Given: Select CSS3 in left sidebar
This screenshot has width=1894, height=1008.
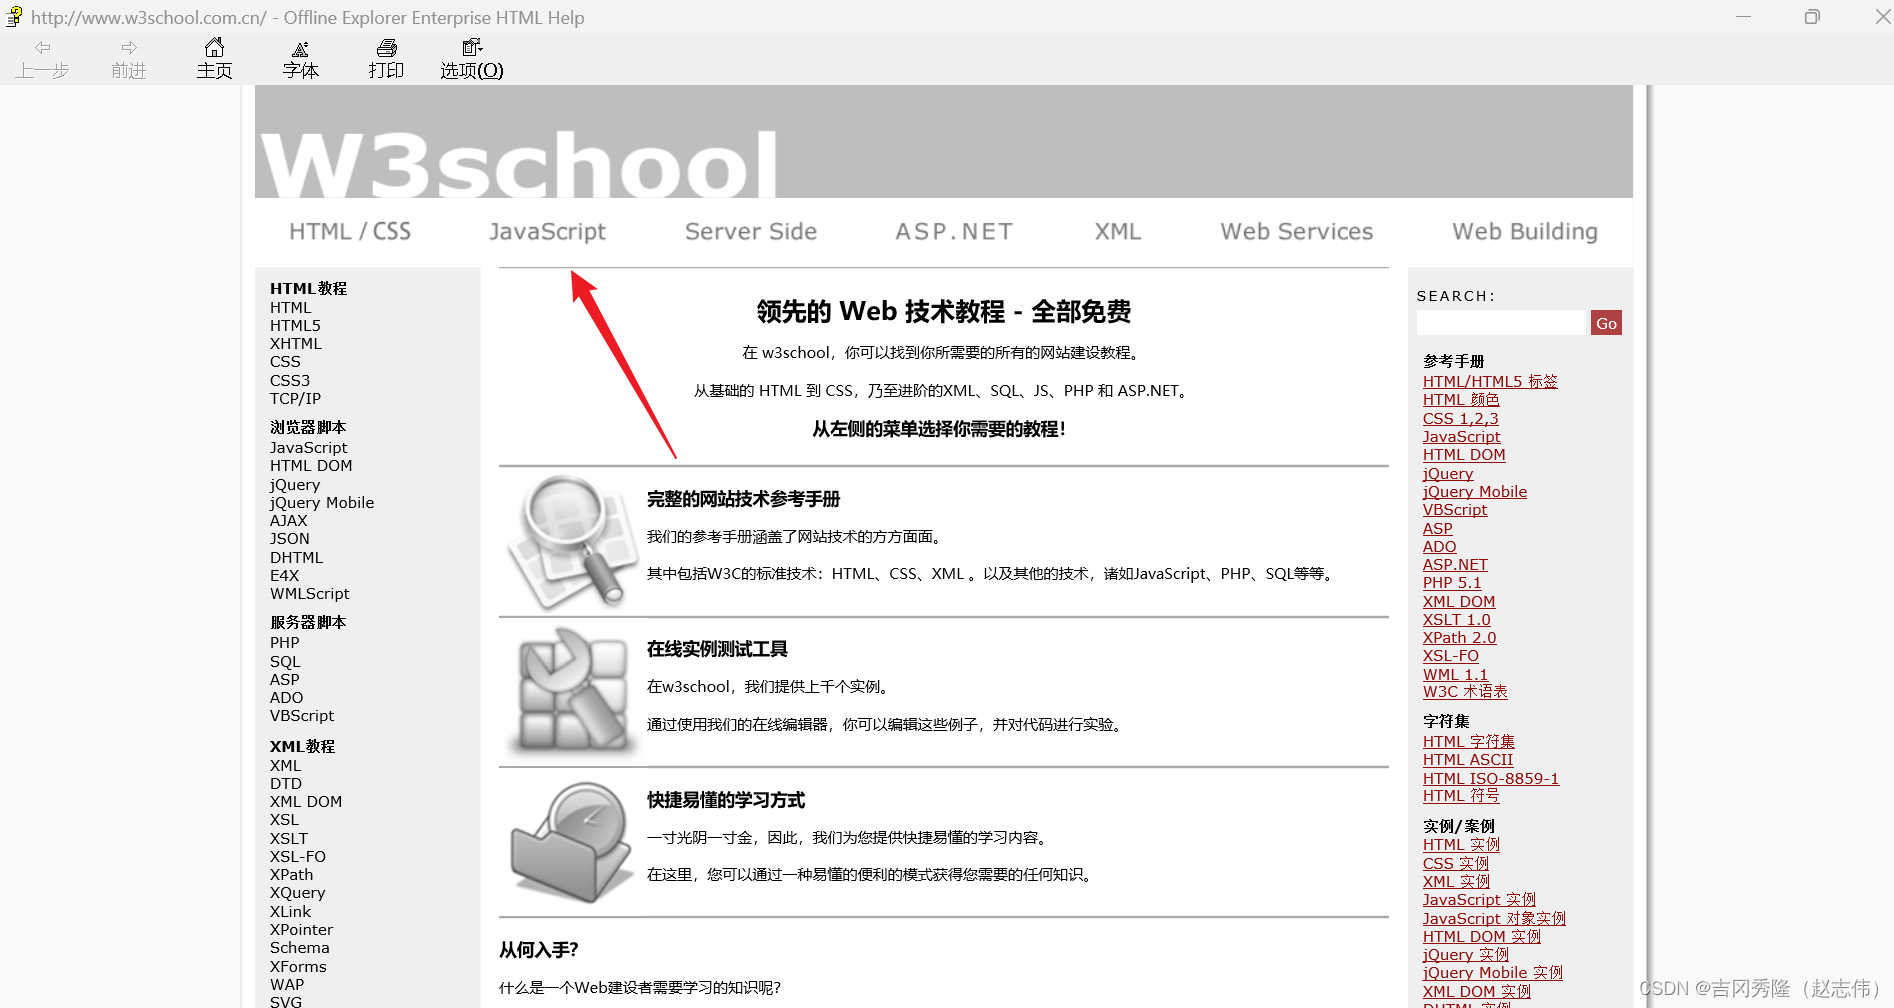Looking at the screenshot, I should coord(290,381).
